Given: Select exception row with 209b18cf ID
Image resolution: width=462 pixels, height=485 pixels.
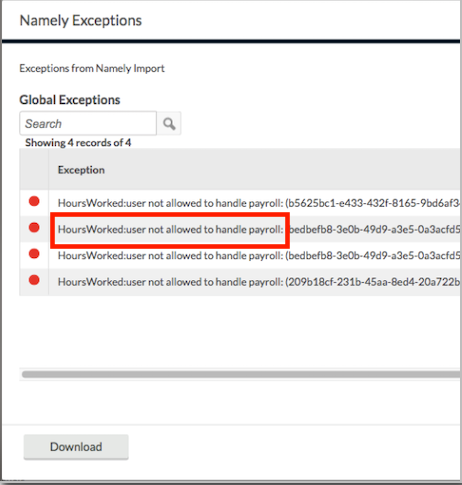Looking at the screenshot, I should (x=240, y=282).
